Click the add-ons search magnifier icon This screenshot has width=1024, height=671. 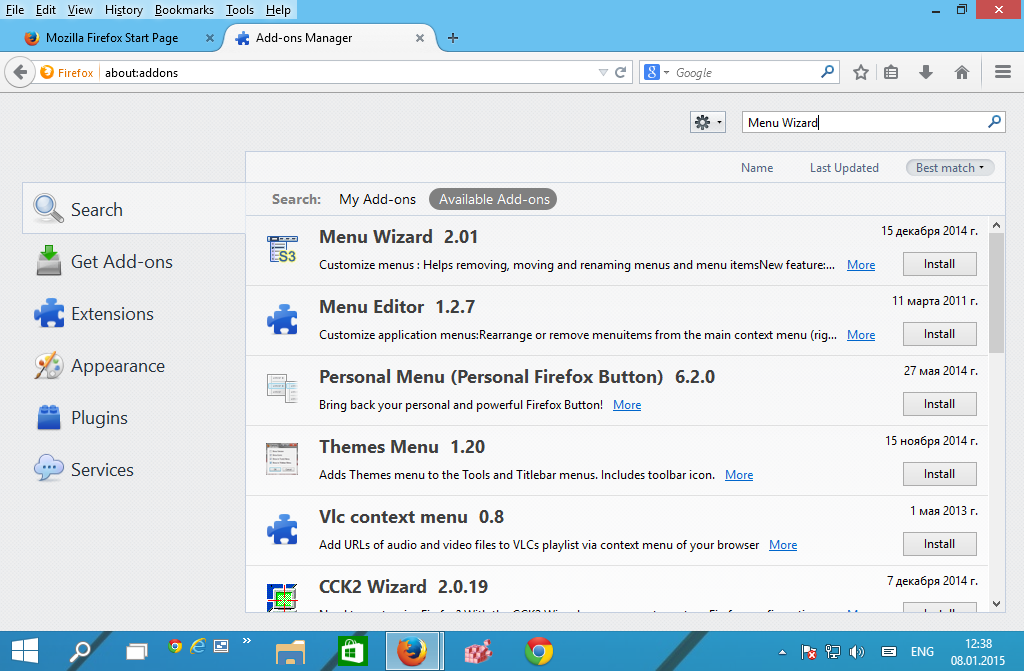(994, 122)
